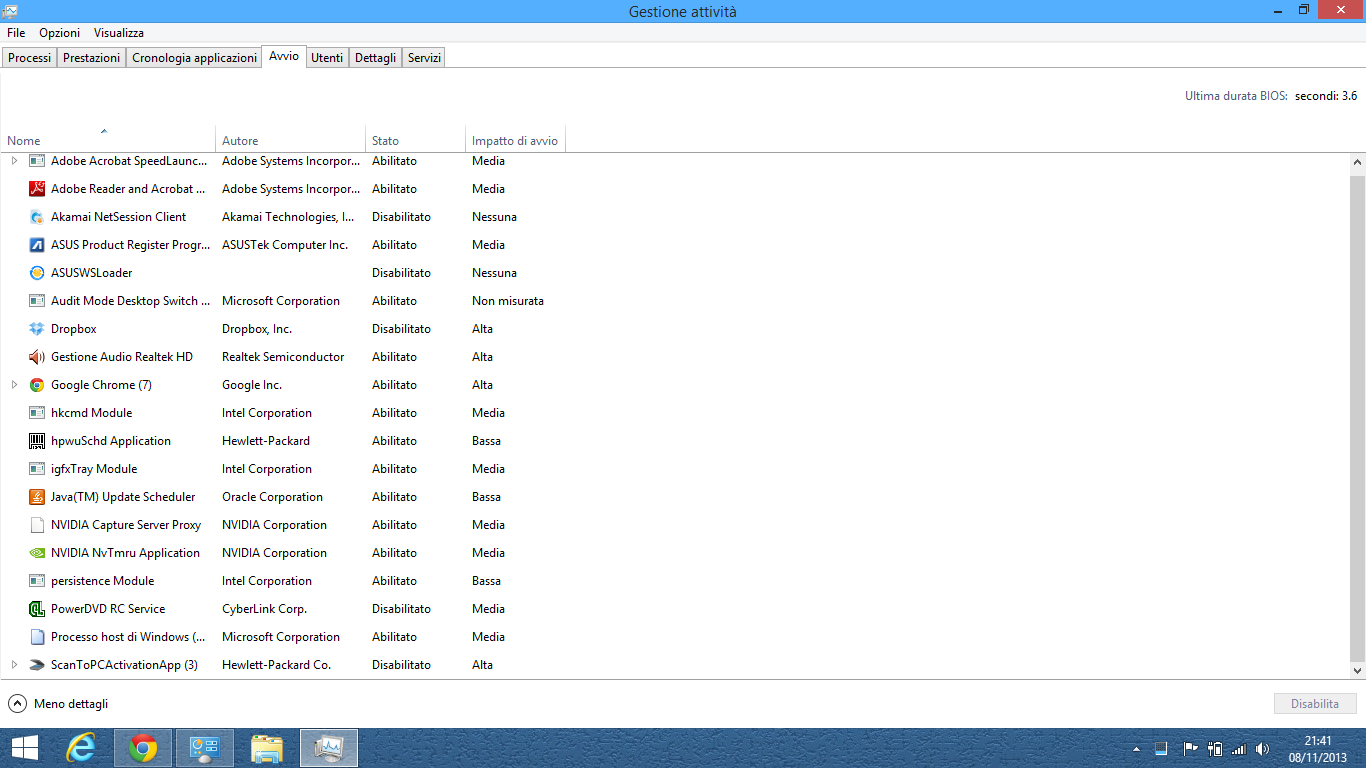Click Oracle Corporation author cell
The height and width of the screenshot is (768, 1366).
[272, 497]
